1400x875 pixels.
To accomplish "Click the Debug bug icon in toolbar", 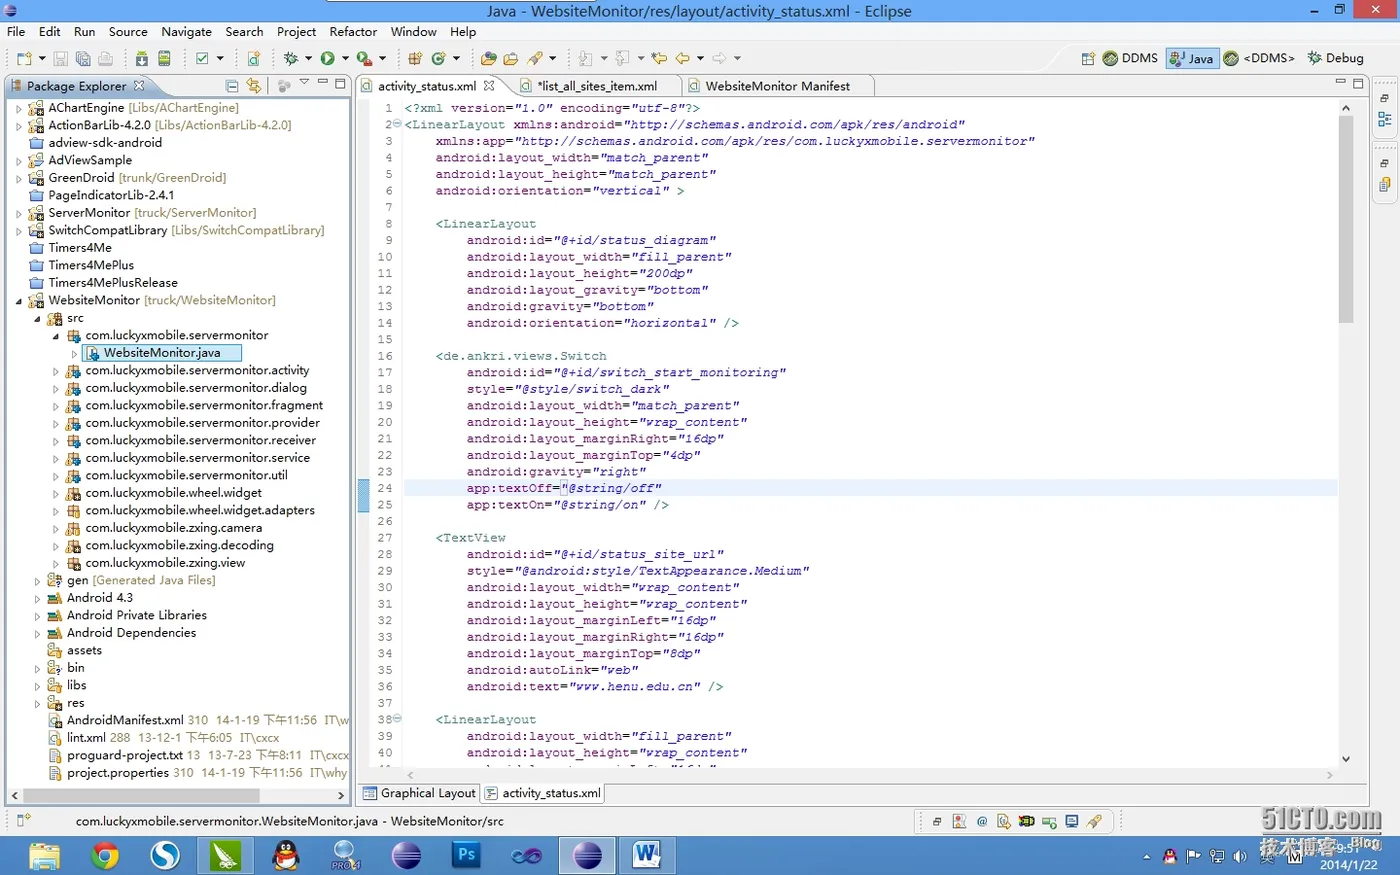I will pyautogui.click(x=291, y=59).
